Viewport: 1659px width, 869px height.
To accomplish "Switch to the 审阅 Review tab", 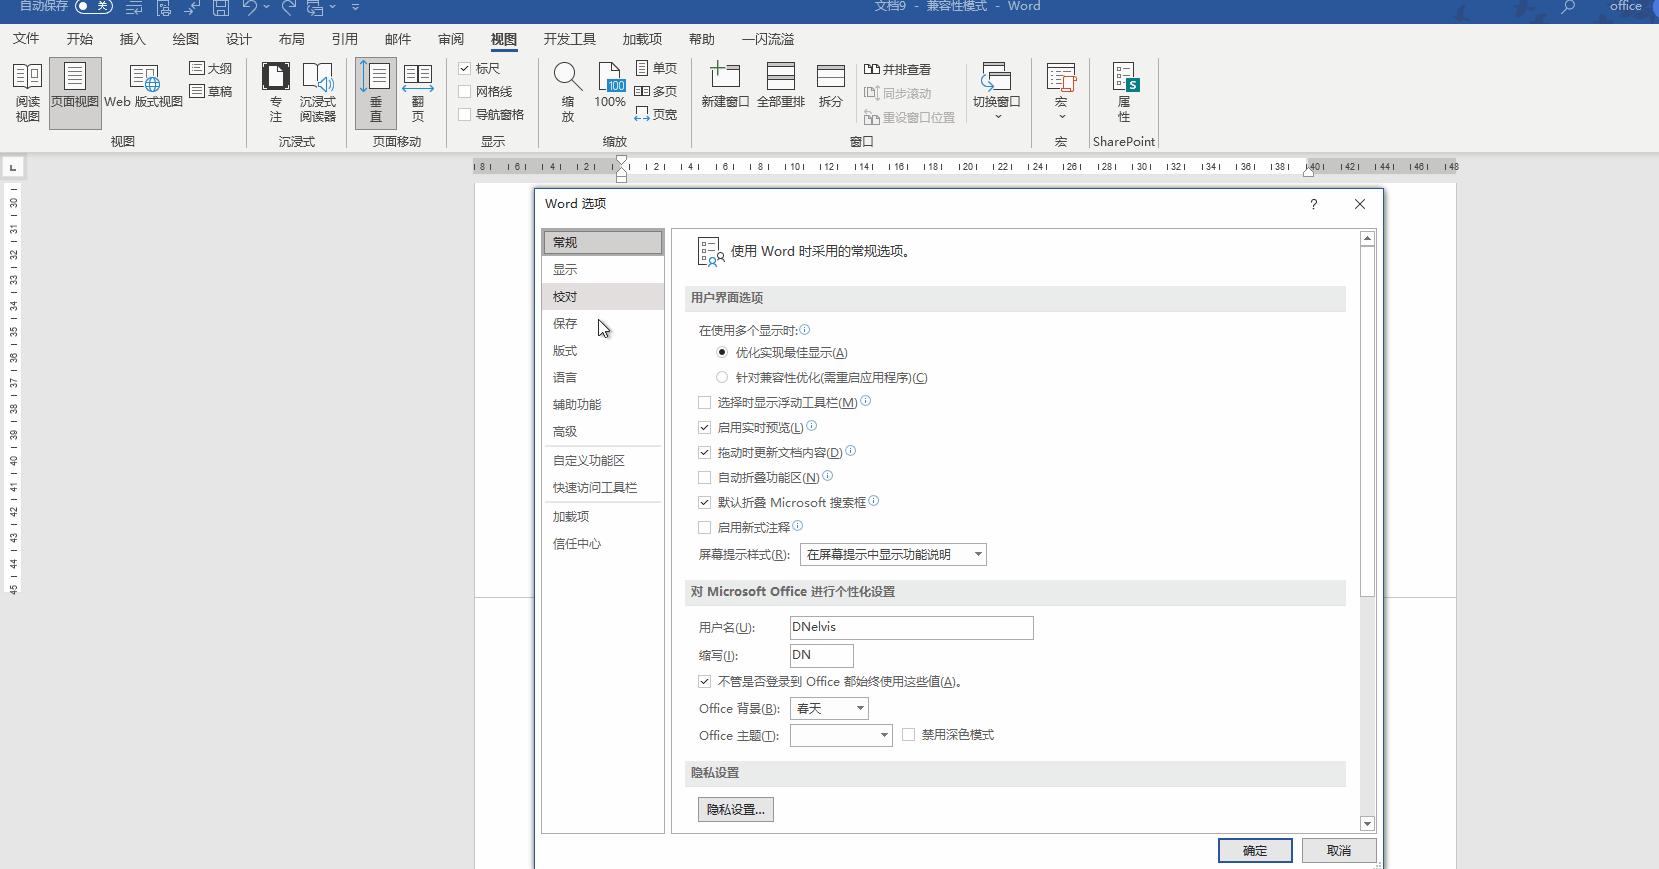I will point(451,39).
